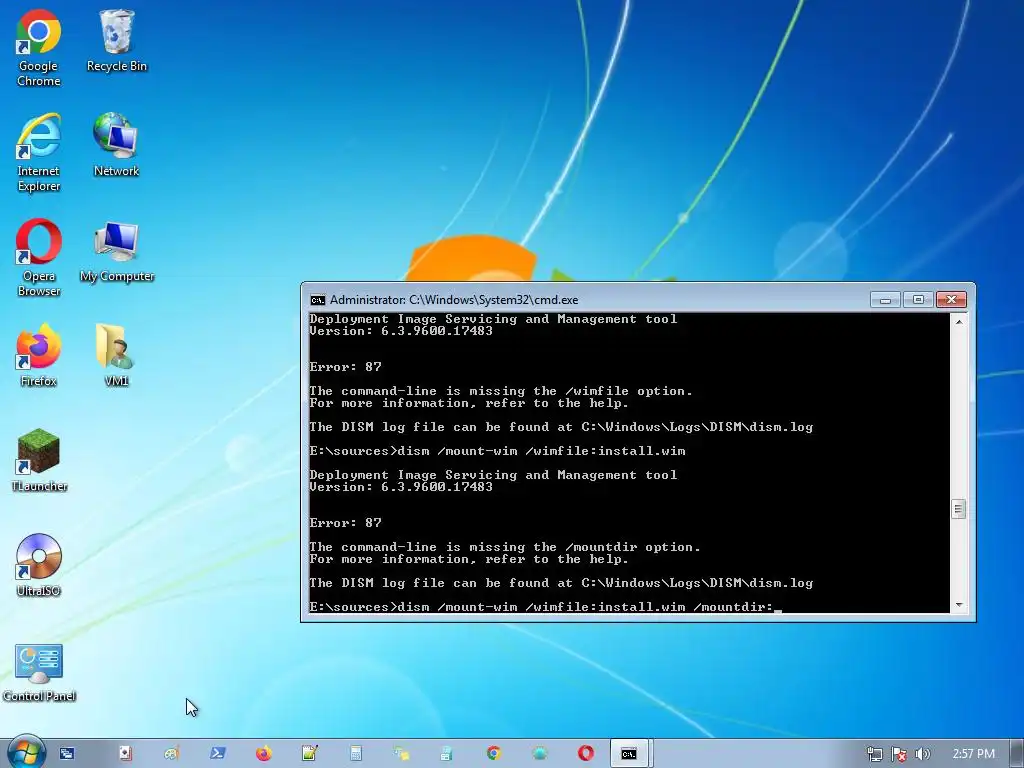Open the Windows Start menu orb
This screenshot has height=768, width=1024.
coord(26,752)
